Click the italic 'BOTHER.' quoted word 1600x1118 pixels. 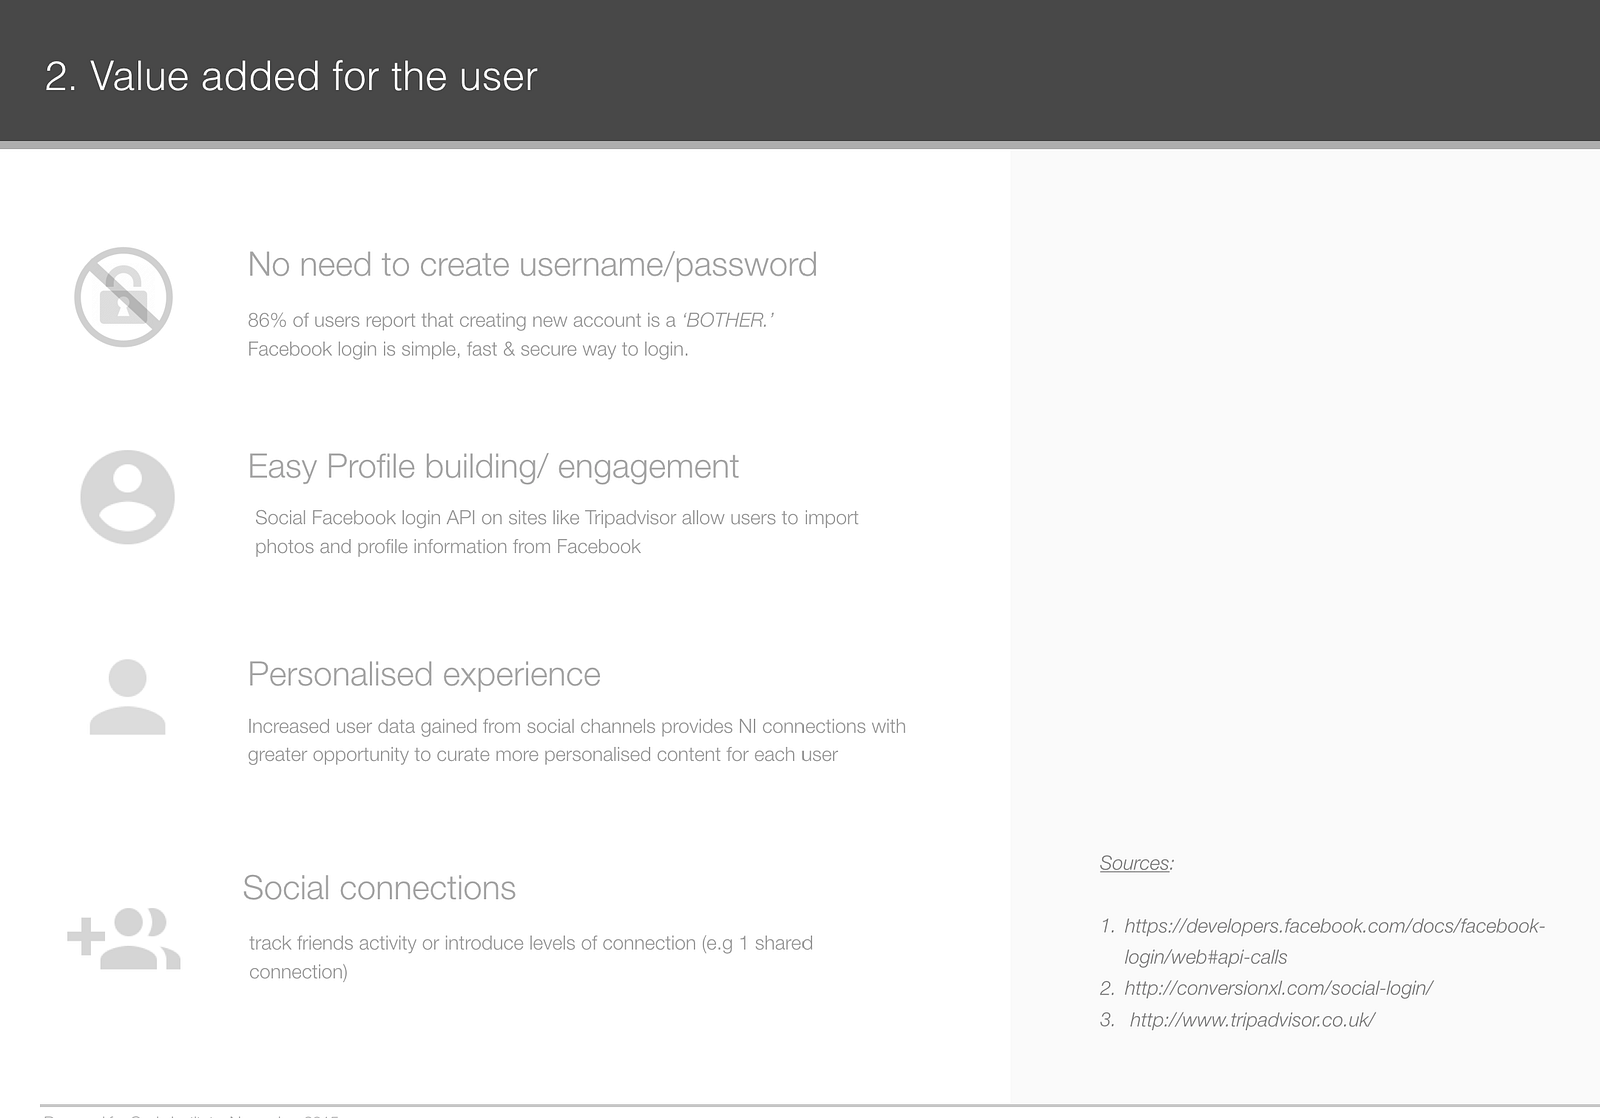coord(728,321)
